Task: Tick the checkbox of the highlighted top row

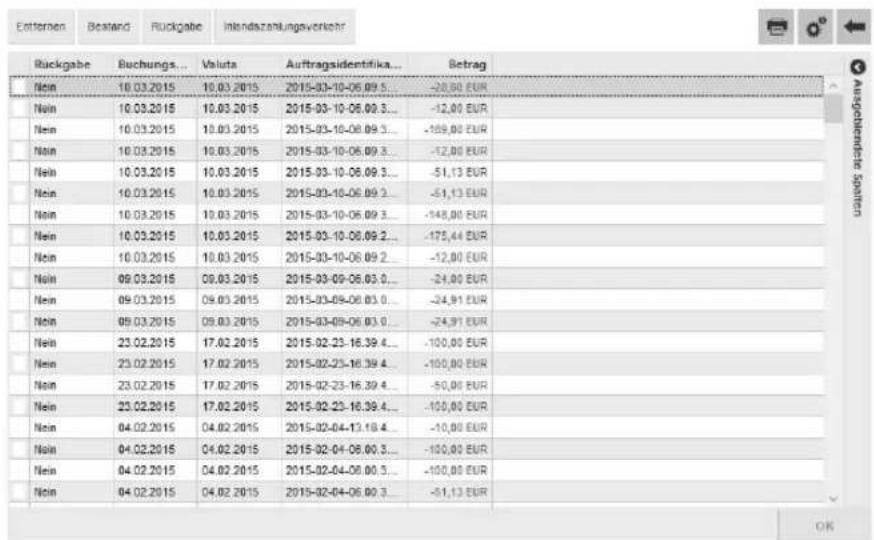Action: [20, 87]
